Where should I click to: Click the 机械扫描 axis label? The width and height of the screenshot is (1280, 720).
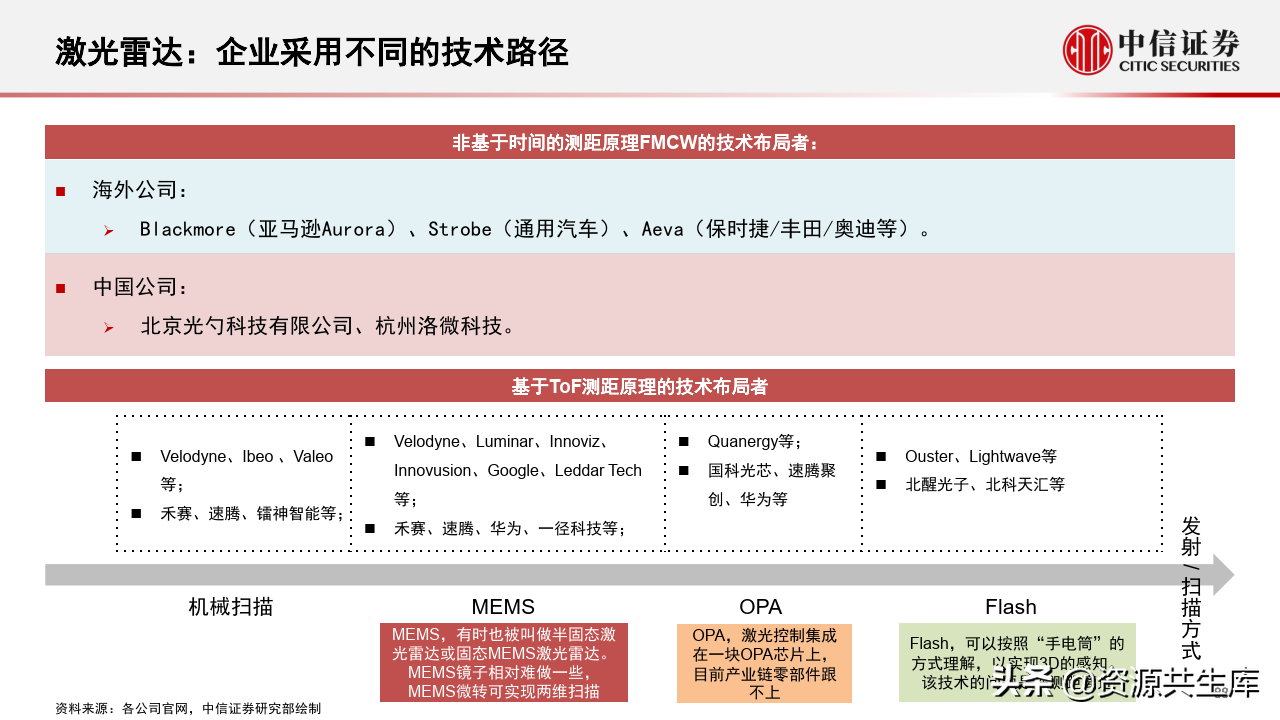coord(231,606)
